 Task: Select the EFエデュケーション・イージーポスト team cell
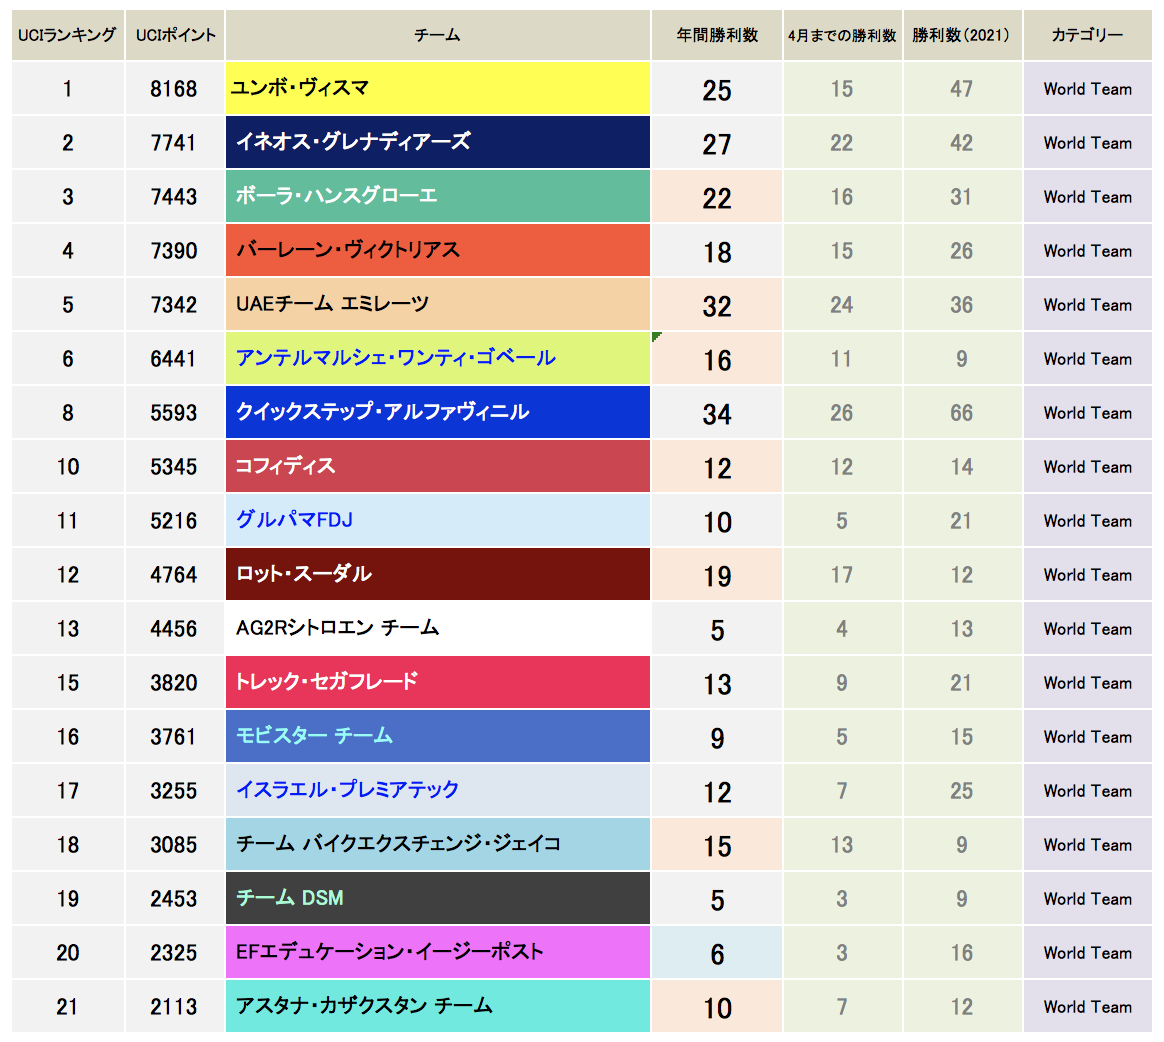pos(438,952)
